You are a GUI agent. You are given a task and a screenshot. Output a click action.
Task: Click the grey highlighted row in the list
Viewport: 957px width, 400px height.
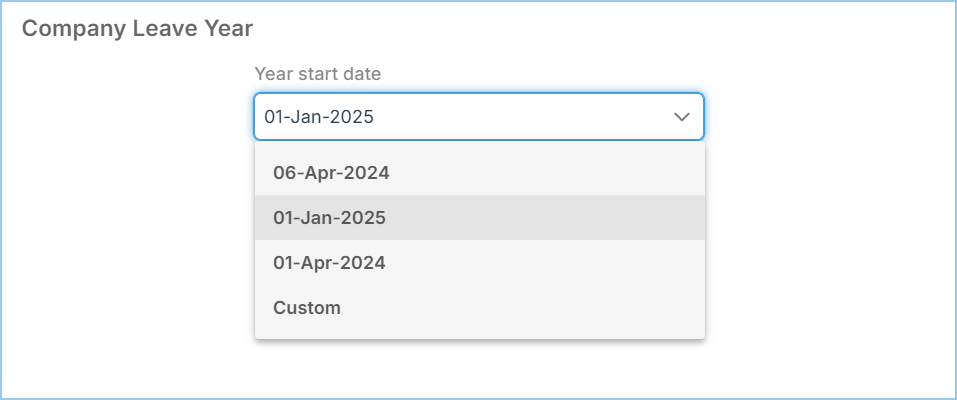click(x=479, y=217)
